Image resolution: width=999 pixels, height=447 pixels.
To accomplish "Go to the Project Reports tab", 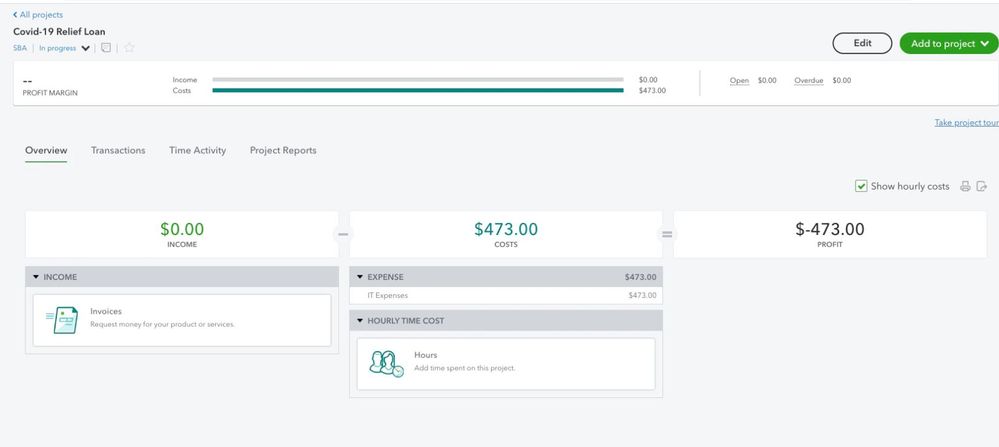I will pos(283,151).
